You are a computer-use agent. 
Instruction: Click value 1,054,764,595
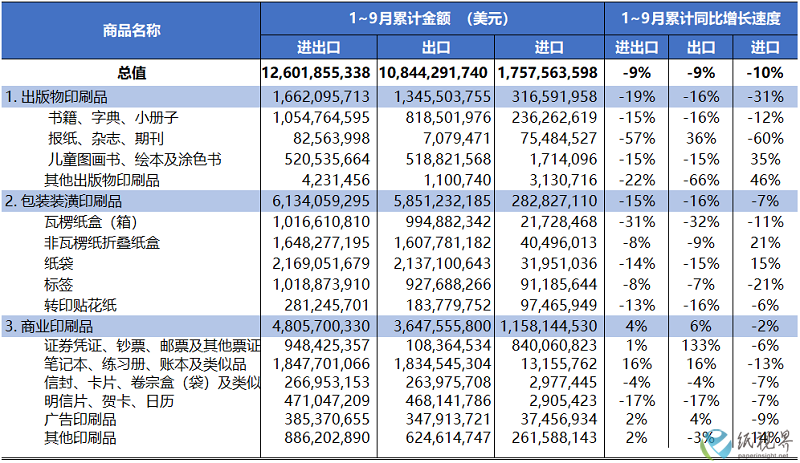321,118
